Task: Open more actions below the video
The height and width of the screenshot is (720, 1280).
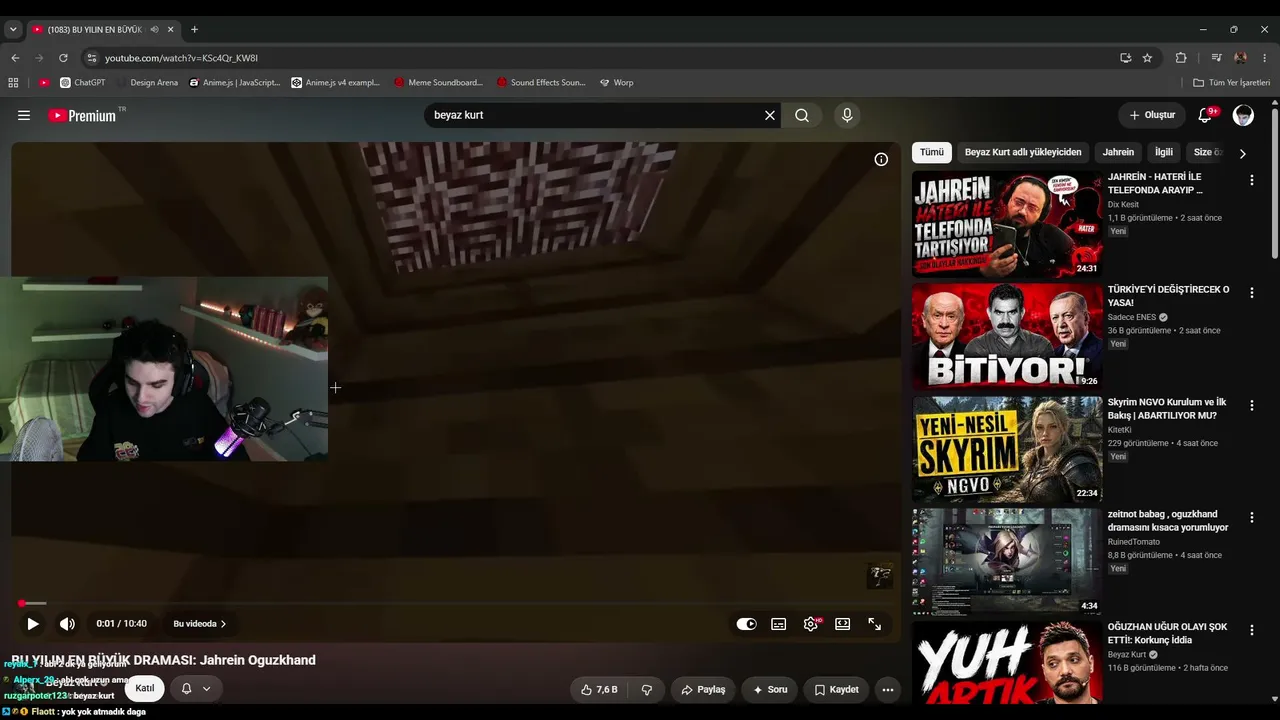Action: tap(887, 690)
